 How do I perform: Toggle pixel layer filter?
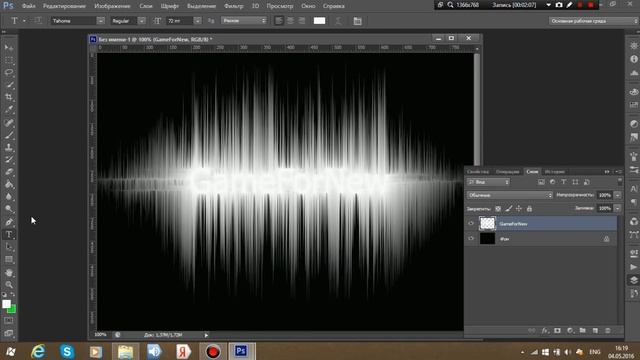(x=541, y=182)
